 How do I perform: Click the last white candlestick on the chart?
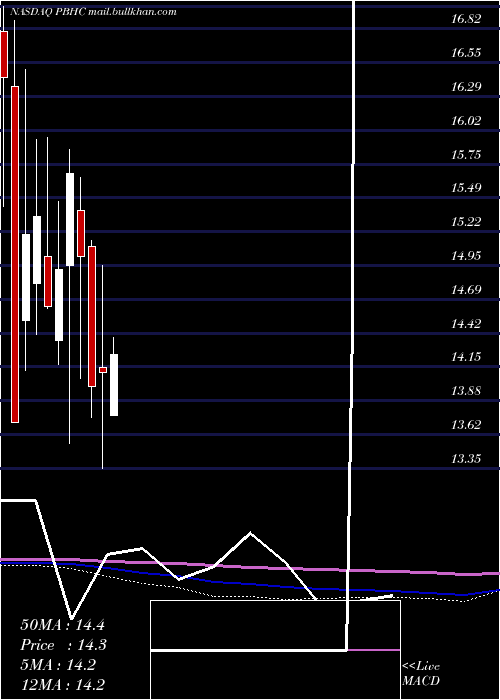114,385
